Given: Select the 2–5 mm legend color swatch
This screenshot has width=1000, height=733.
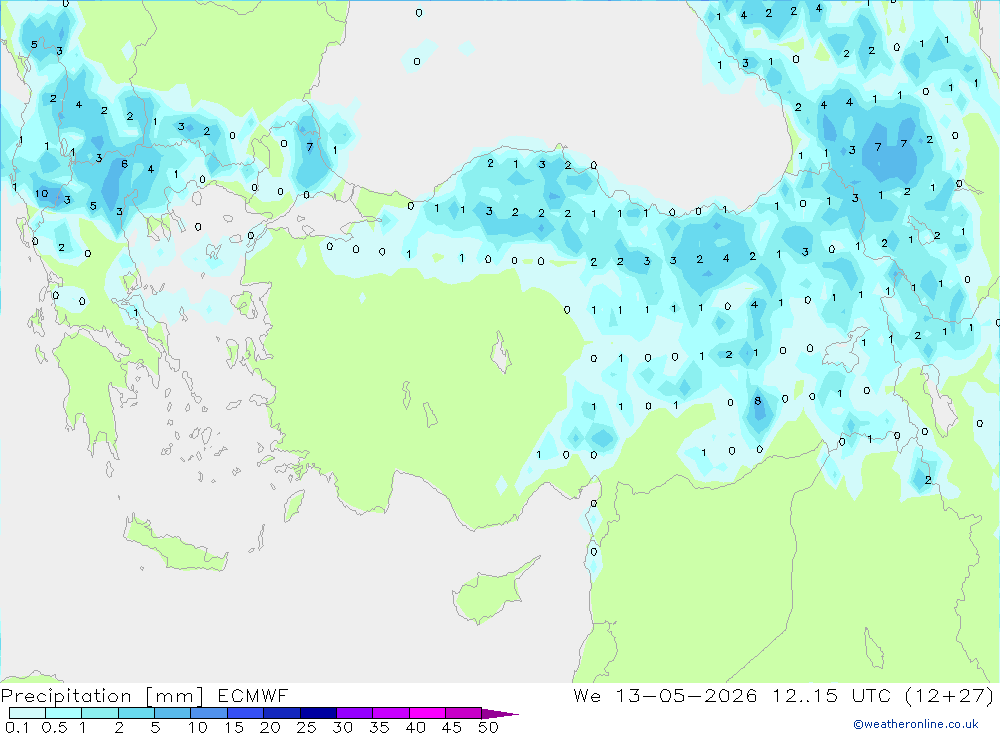Looking at the screenshot, I should click(136, 713).
